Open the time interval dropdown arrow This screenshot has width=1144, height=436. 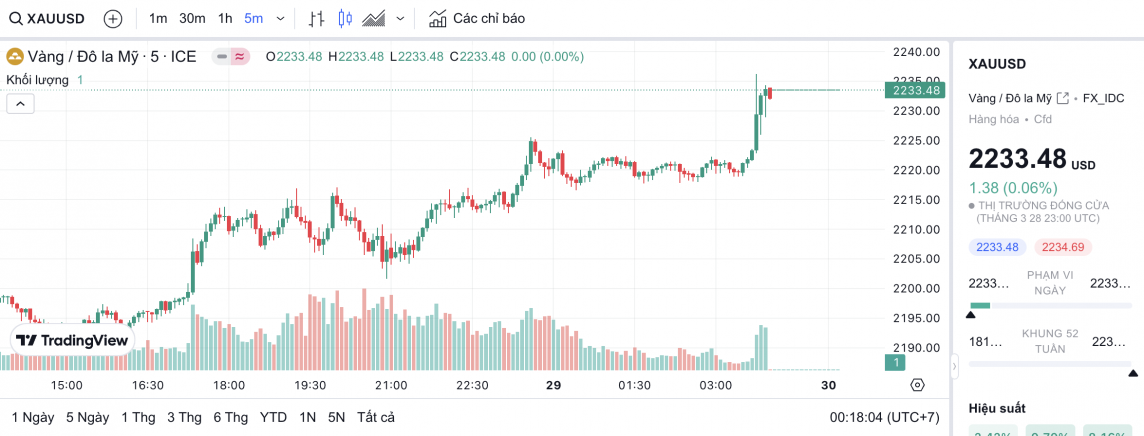click(x=280, y=19)
